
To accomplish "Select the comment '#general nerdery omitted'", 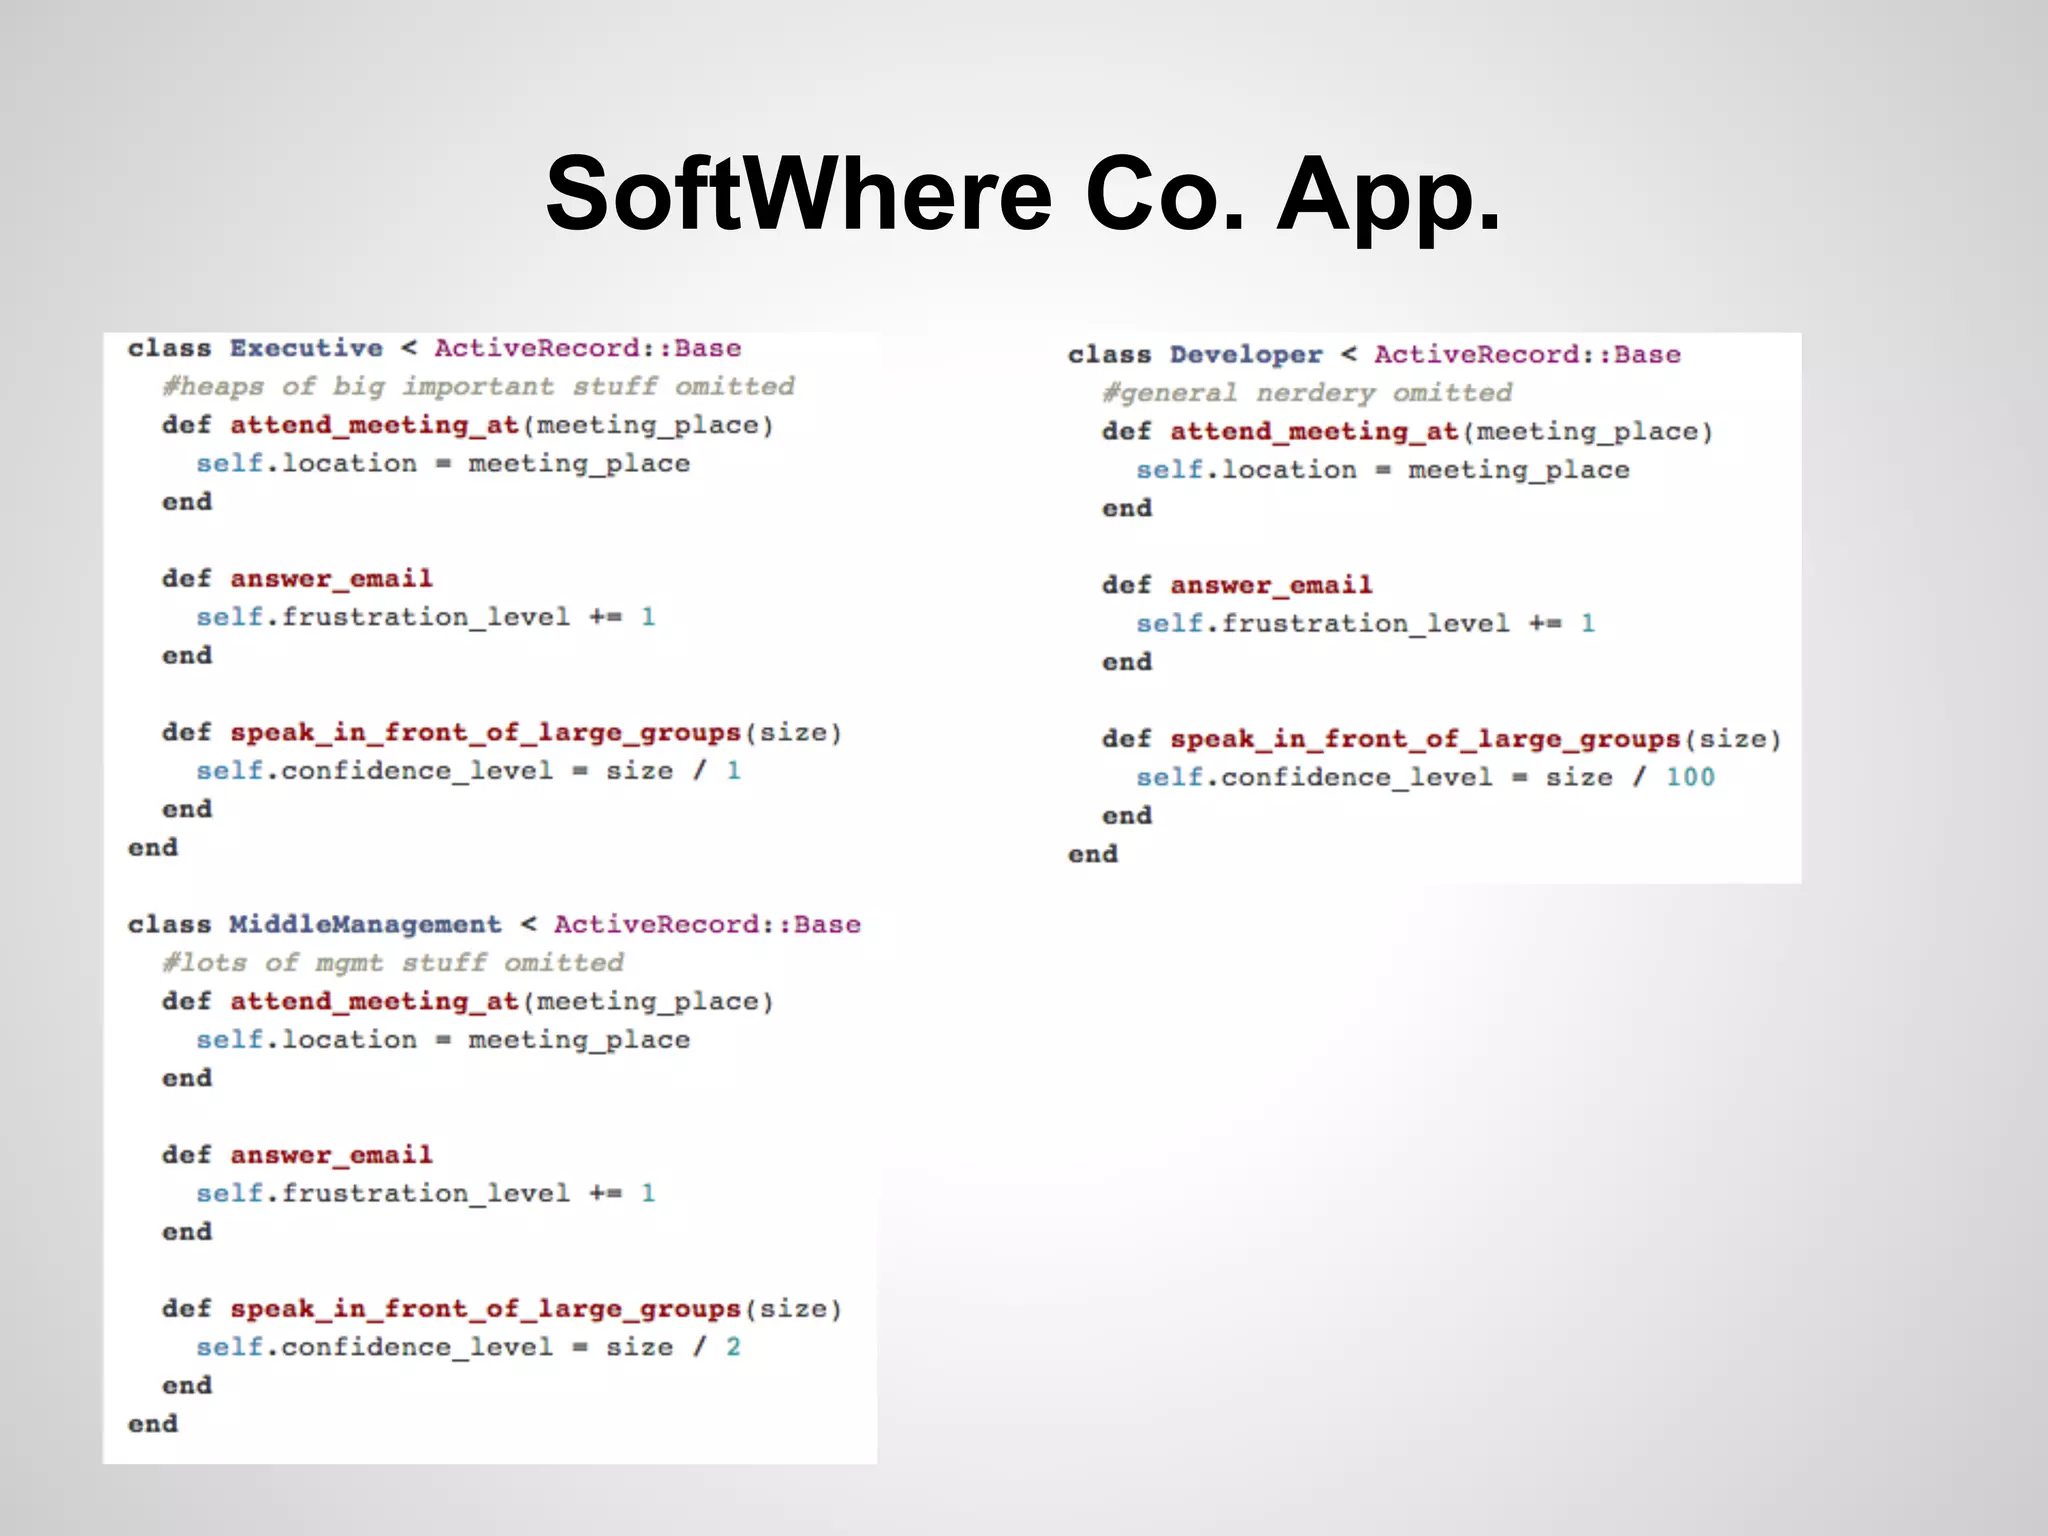I will pos(1308,393).
